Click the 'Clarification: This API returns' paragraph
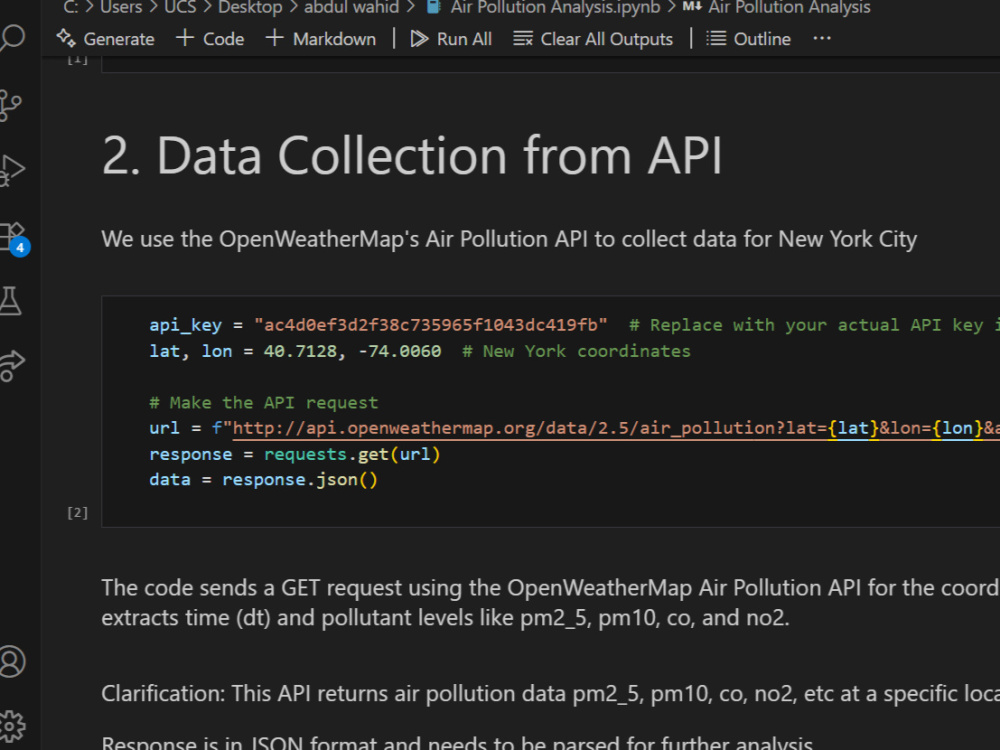The height and width of the screenshot is (750, 1000). (x=550, y=693)
